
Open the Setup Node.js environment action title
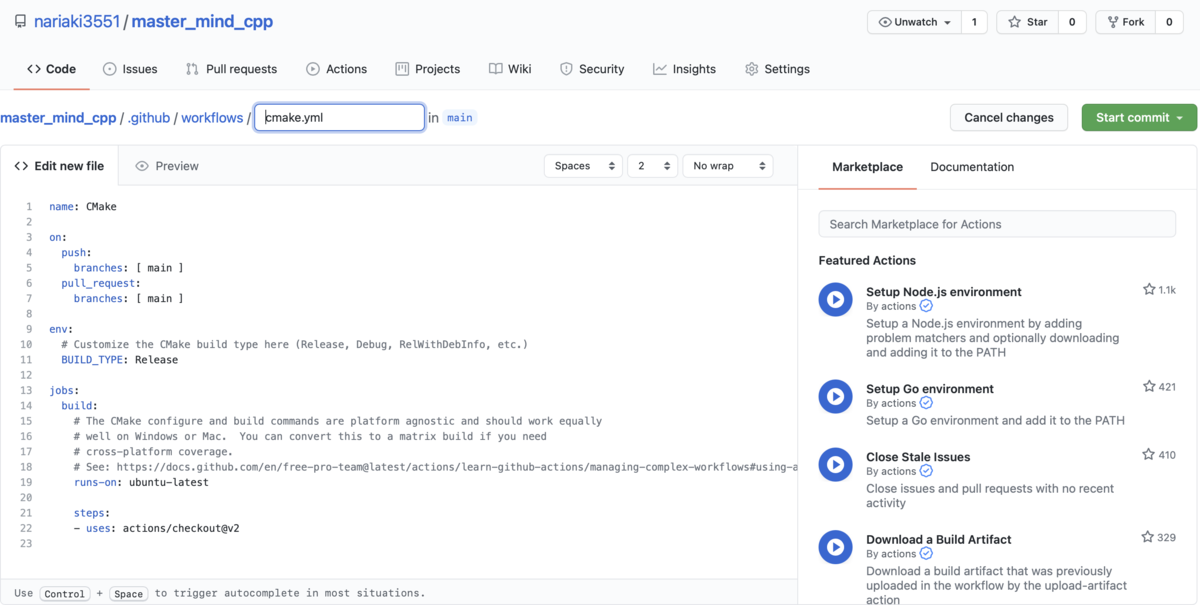pos(944,292)
